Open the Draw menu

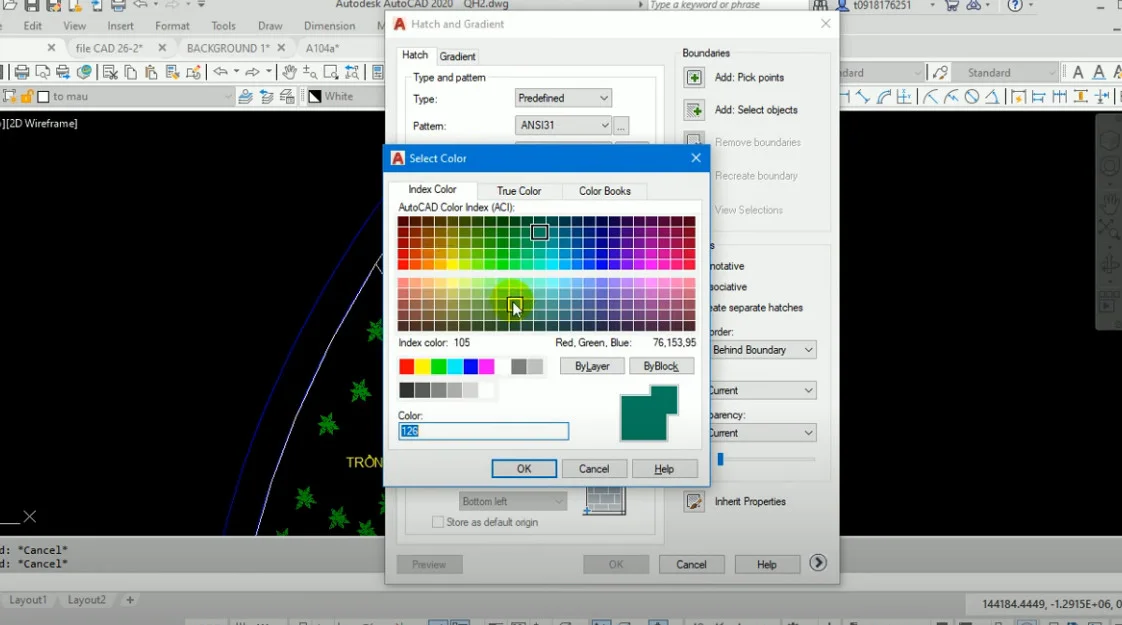pos(270,26)
